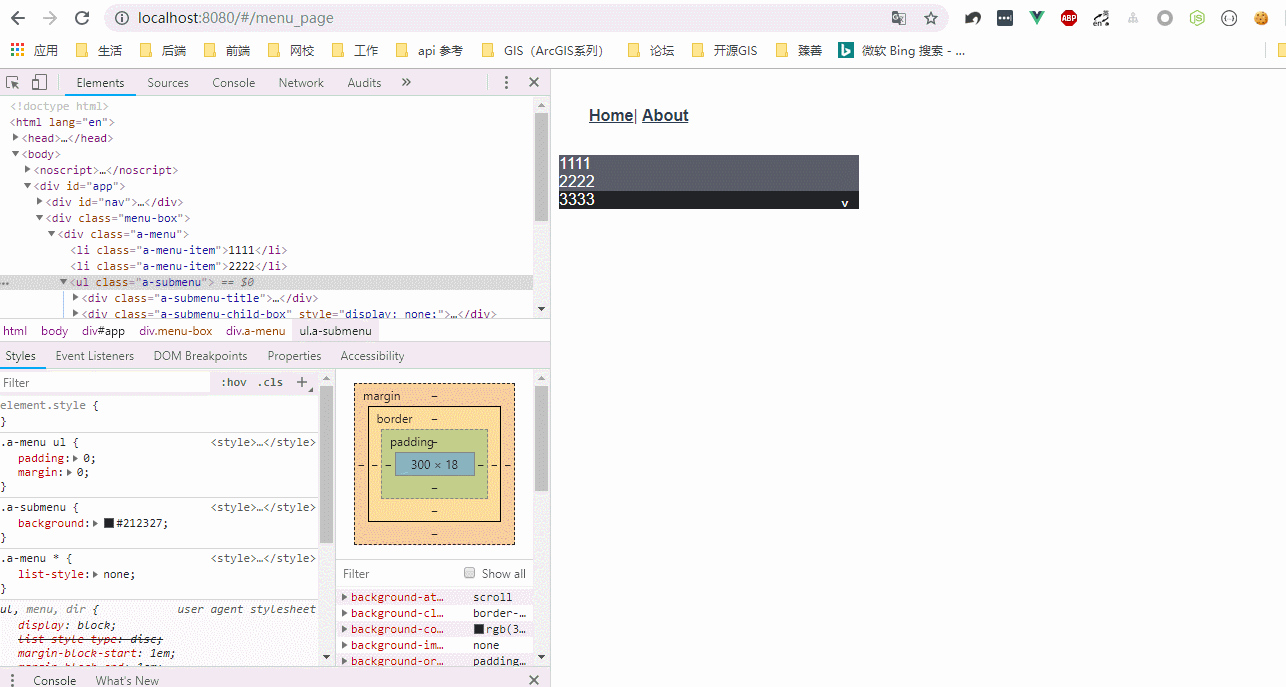This screenshot has width=1286, height=687.
Task: Open the Bing search bookmark
Action: pyautogui.click(x=902, y=50)
